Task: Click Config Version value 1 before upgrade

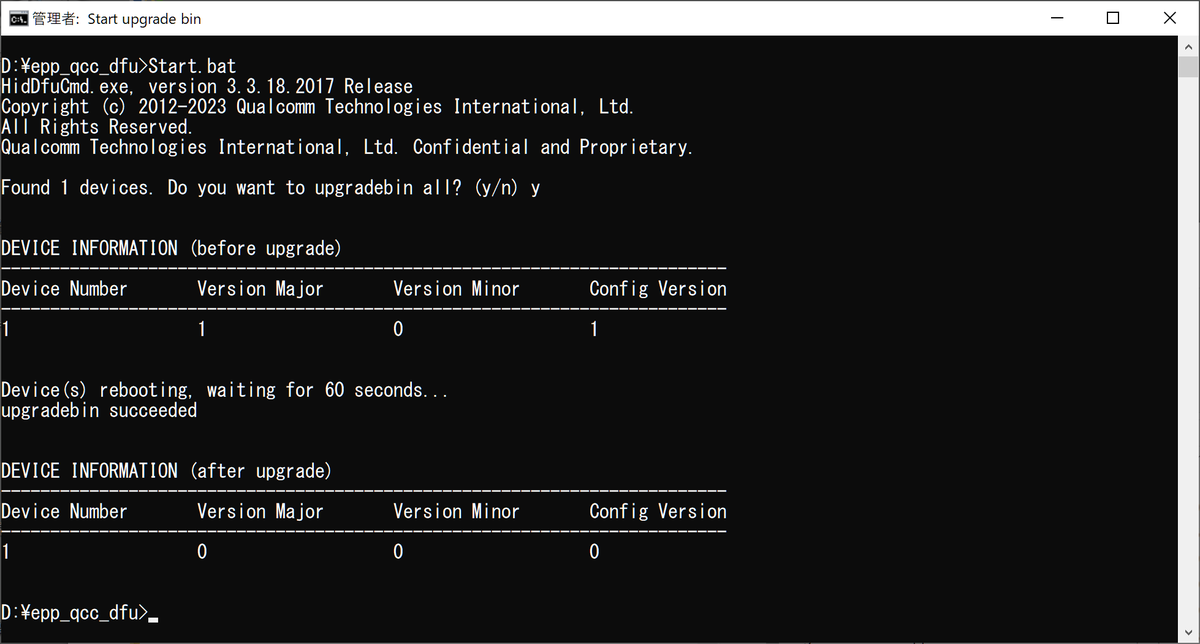Action: (594, 329)
